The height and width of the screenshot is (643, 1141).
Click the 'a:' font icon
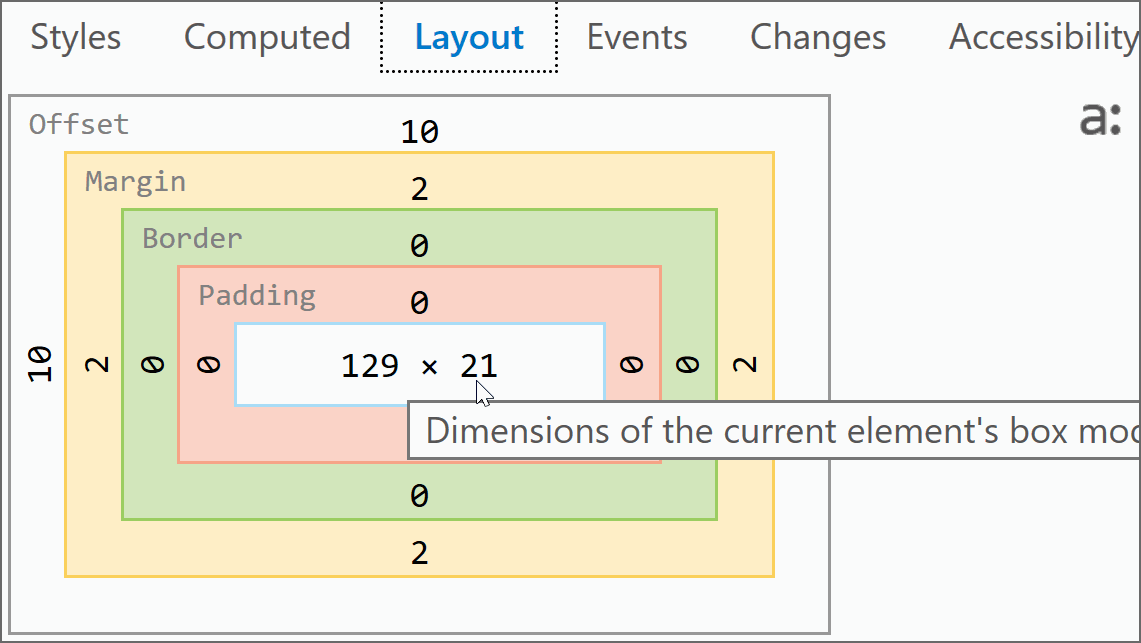1100,119
